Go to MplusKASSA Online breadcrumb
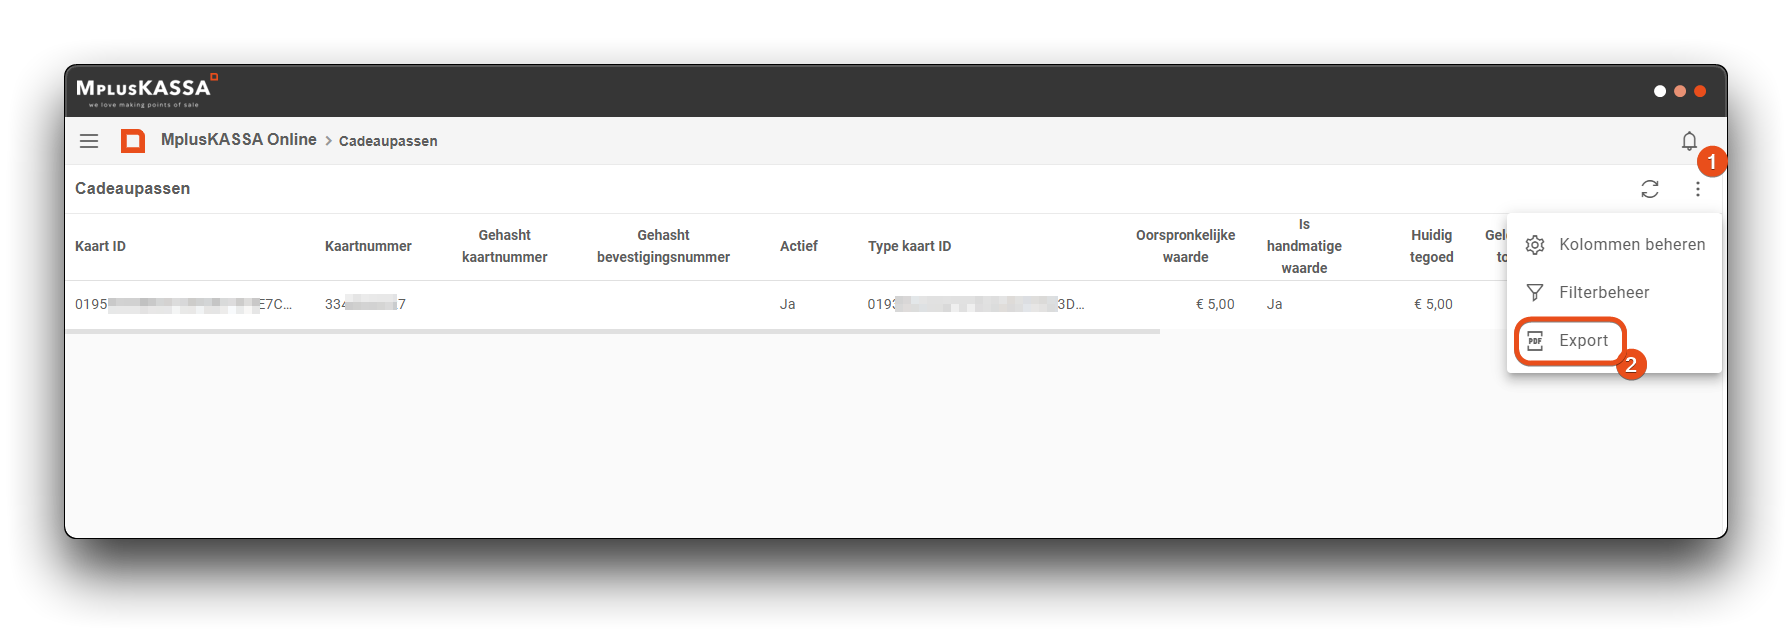1792x635 pixels. 238,140
